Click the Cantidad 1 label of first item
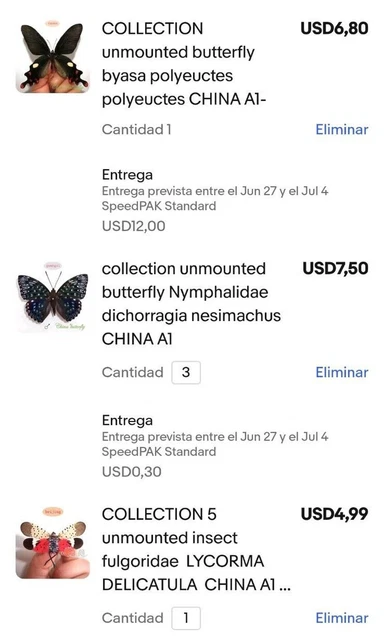 136,129
